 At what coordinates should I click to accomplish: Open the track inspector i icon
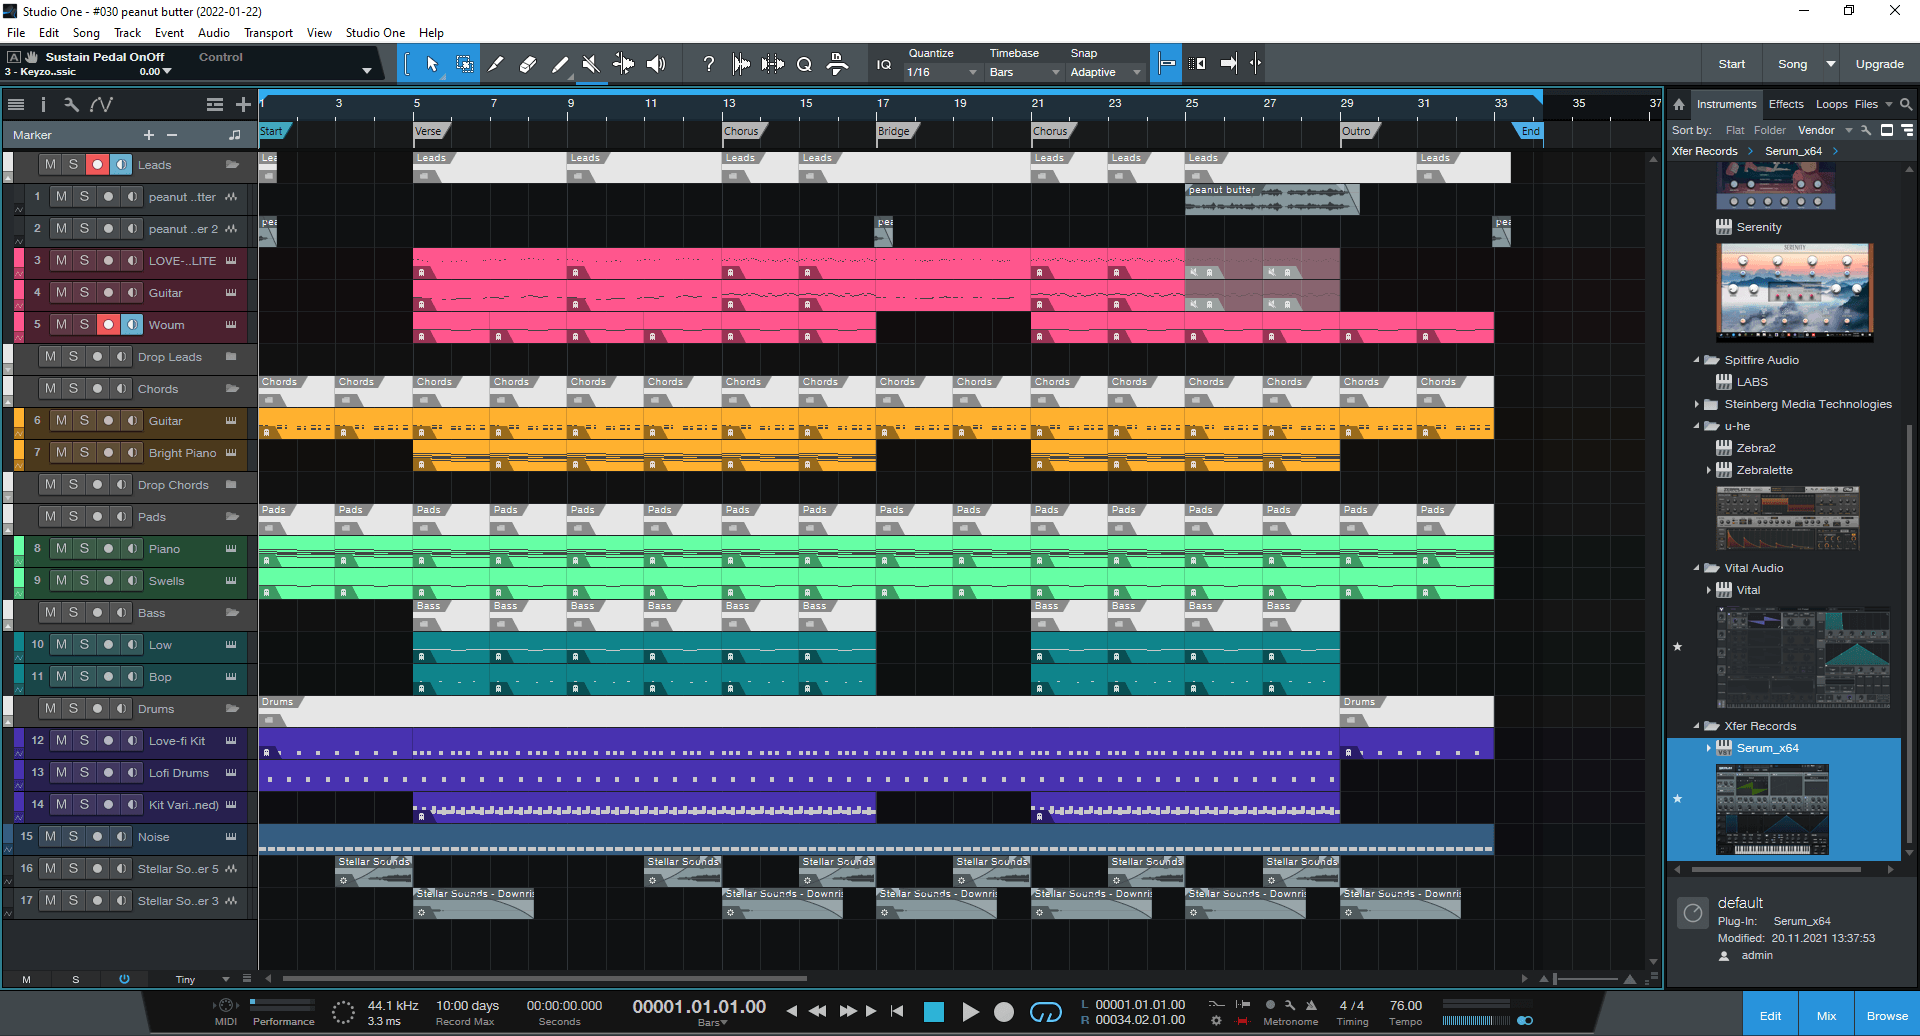click(43, 104)
